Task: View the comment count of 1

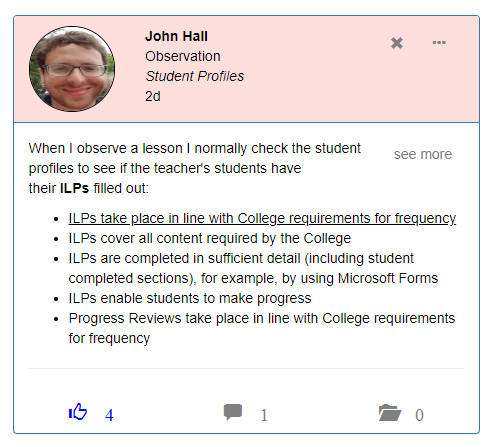Action: (x=264, y=415)
